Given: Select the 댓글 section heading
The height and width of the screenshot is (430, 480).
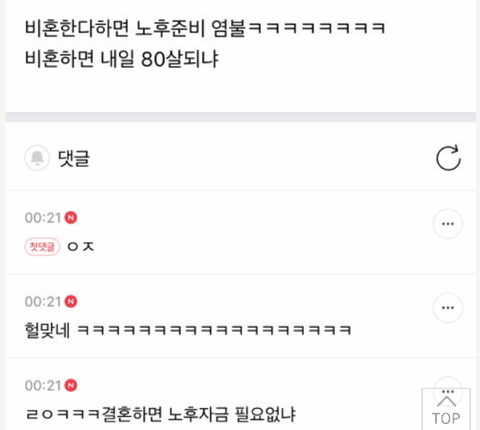Looking at the screenshot, I should coord(74,158).
